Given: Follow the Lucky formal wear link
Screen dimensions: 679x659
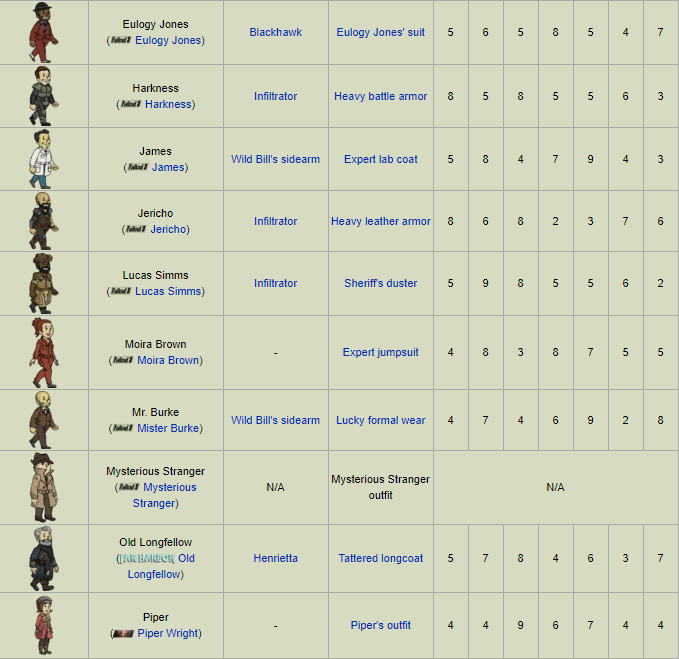Looking at the screenshot, I should [x=381, y=420].
